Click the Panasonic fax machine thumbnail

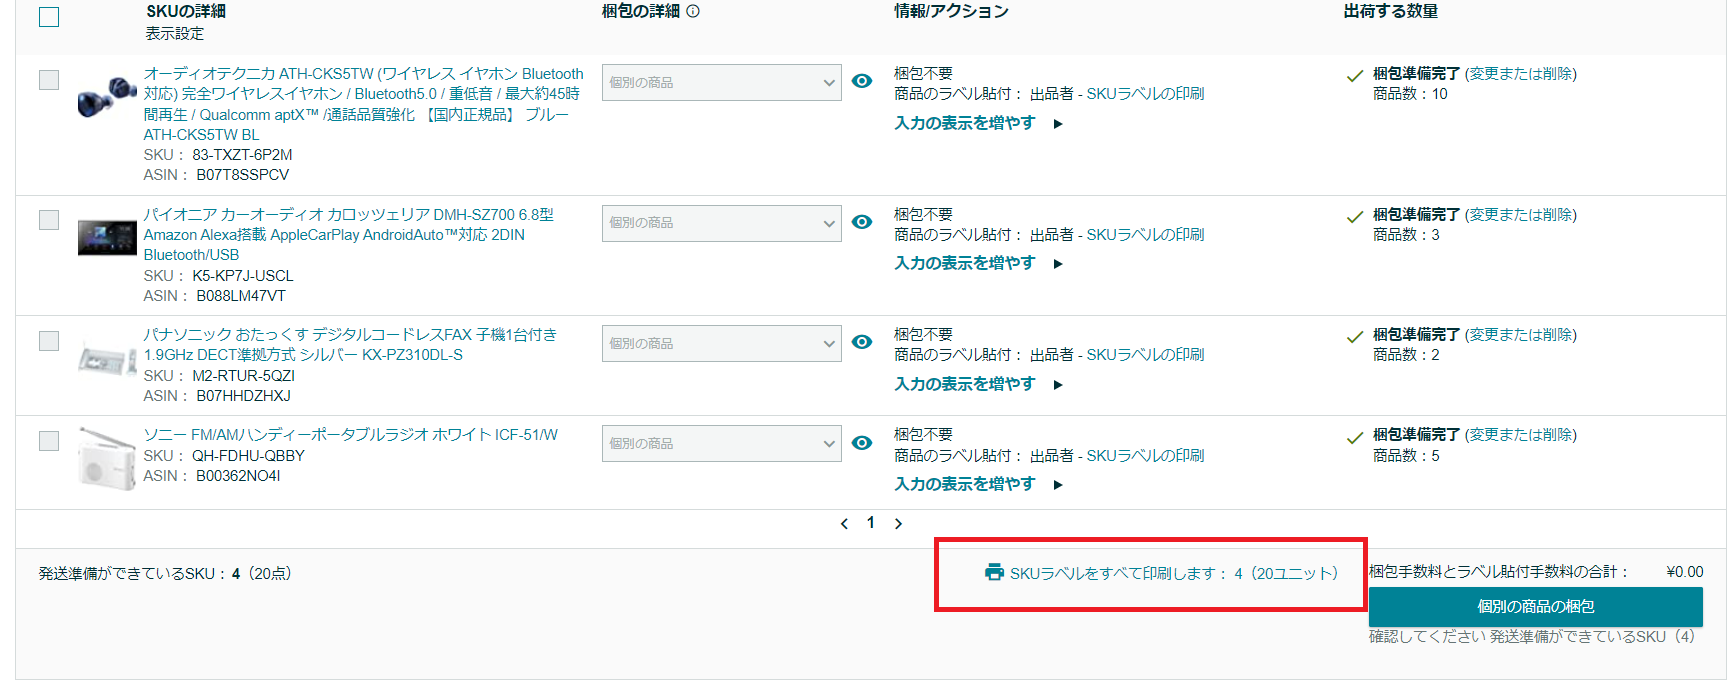[107, 358]
